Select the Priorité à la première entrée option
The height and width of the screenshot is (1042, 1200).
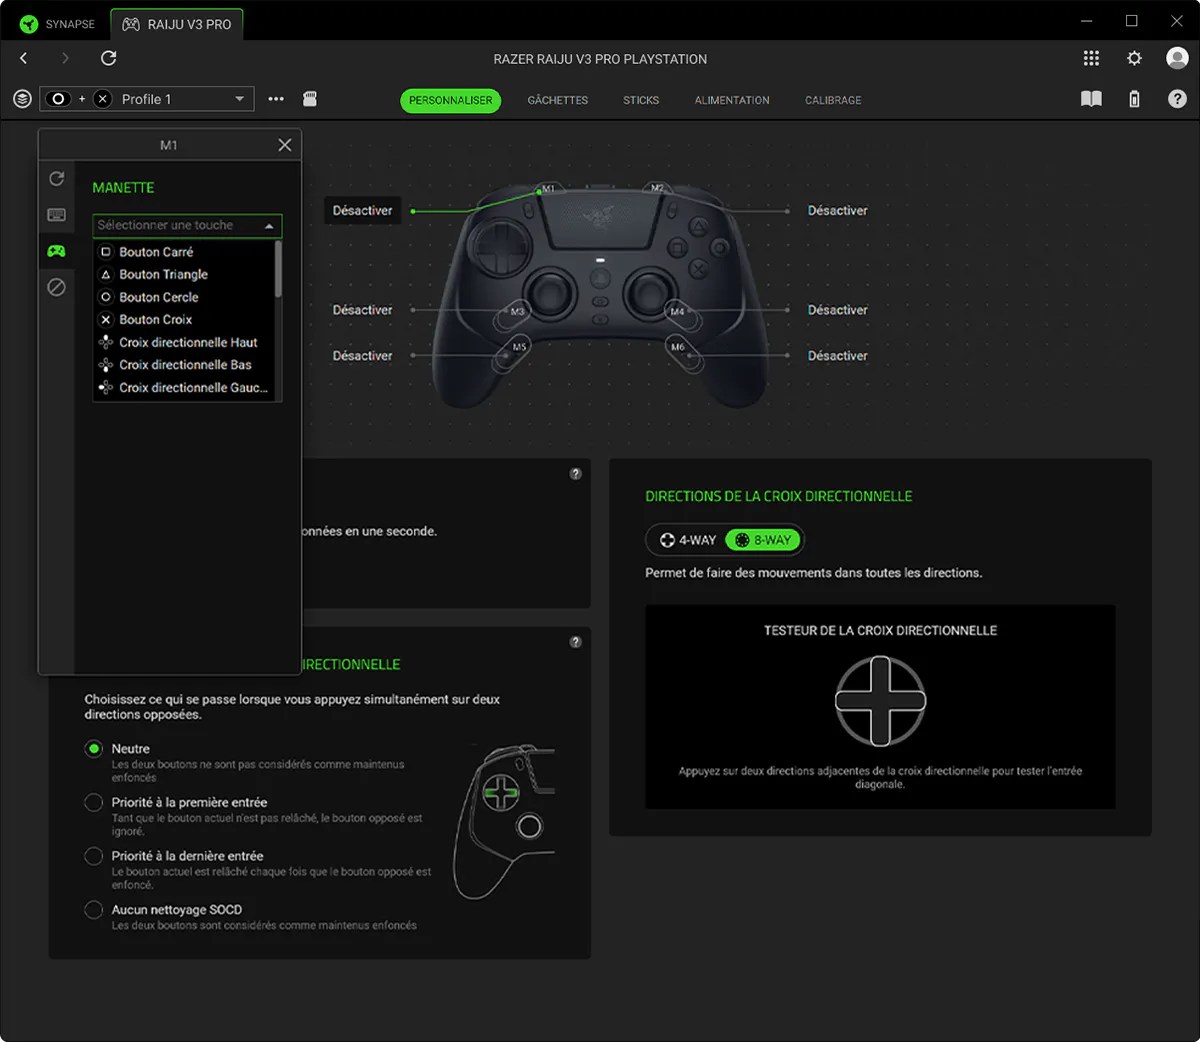coord(94,801)
